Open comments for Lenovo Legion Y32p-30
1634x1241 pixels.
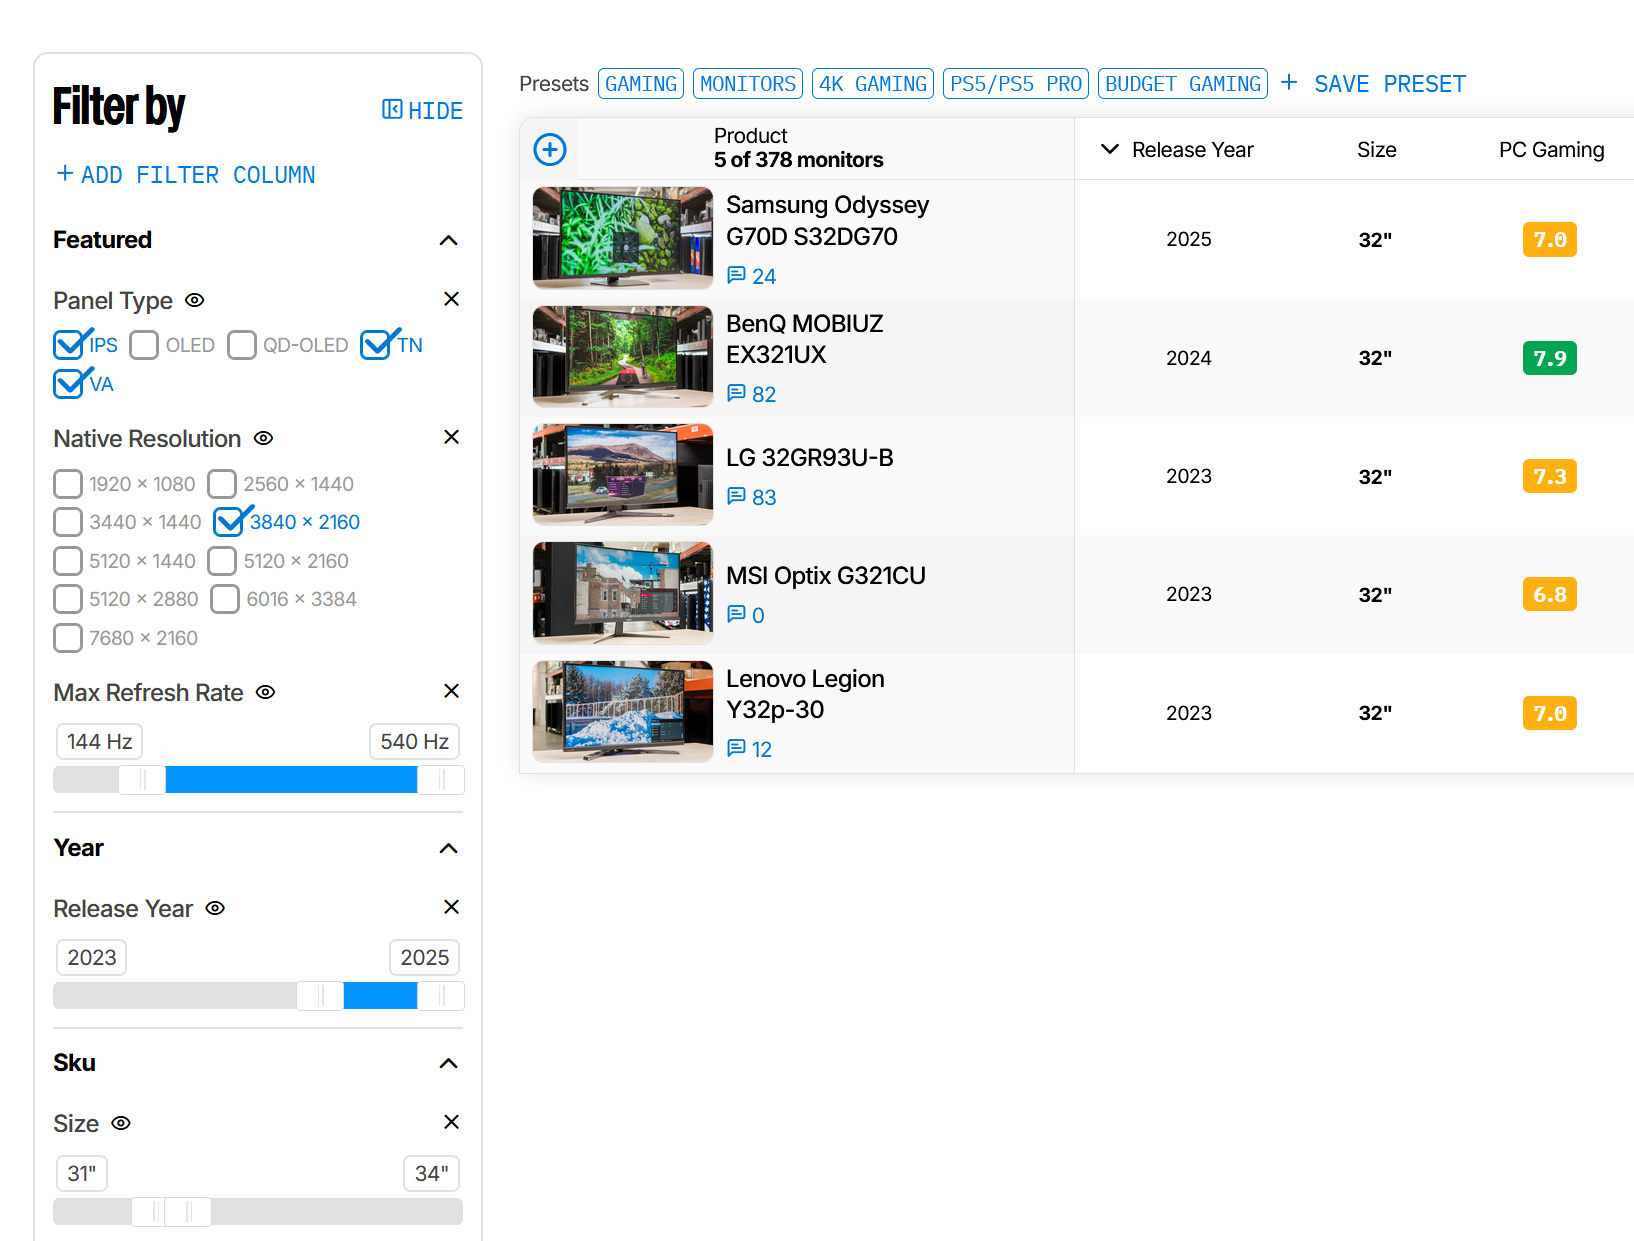coord(749,749)
